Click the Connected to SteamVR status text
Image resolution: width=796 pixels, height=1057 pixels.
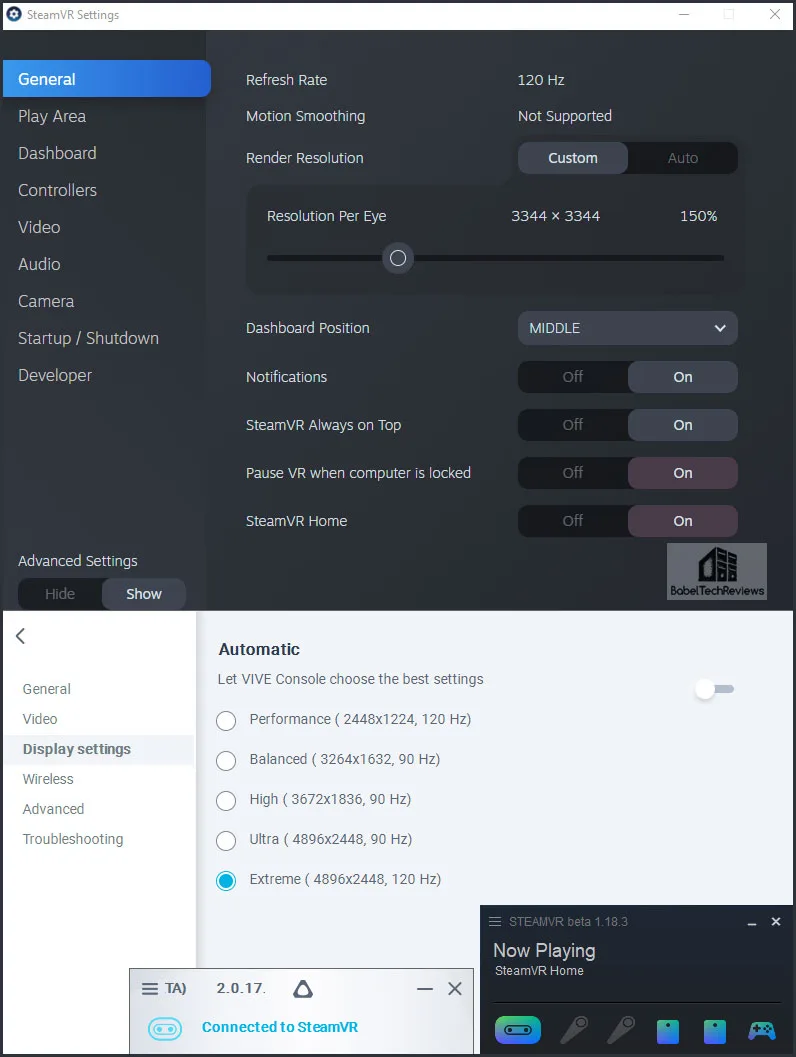[280, 1027]
